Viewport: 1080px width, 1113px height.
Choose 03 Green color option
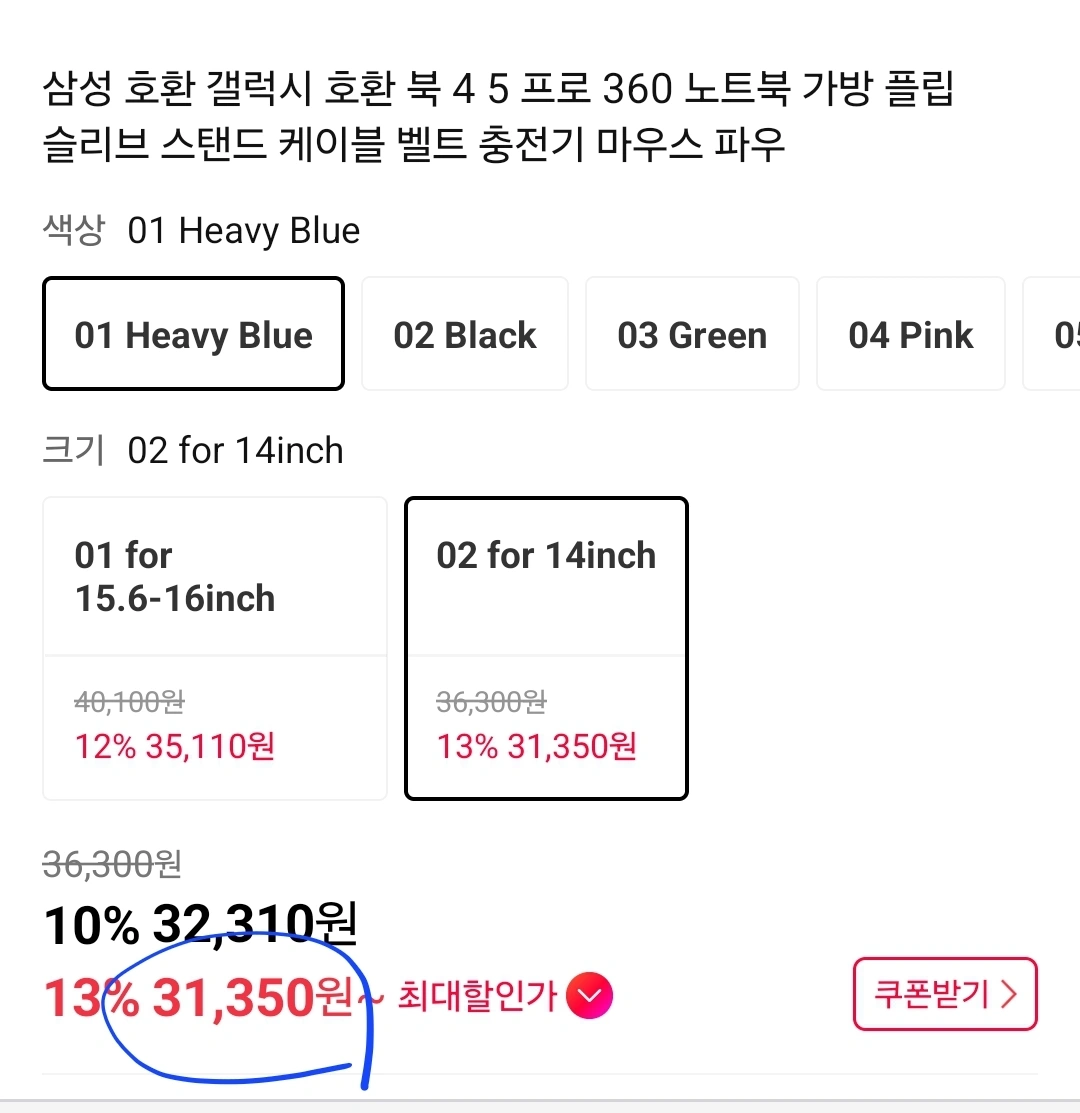click(x=692, y=334)
